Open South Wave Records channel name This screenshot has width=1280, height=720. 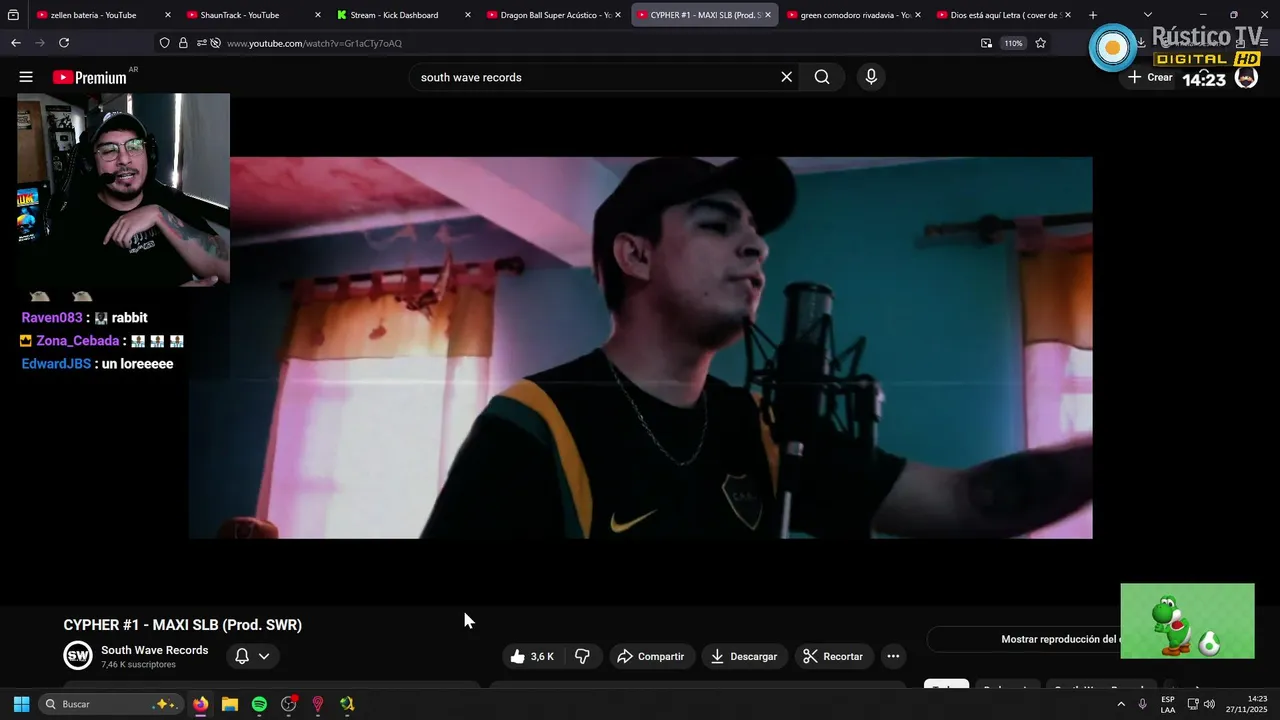pyautogui.click(x=155, y=650)
